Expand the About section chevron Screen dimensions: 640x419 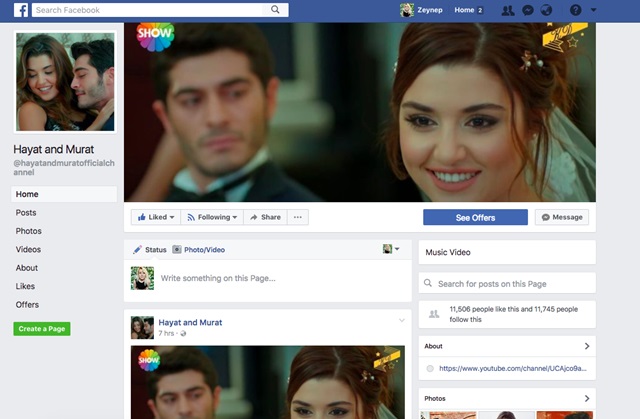(587, 346)
